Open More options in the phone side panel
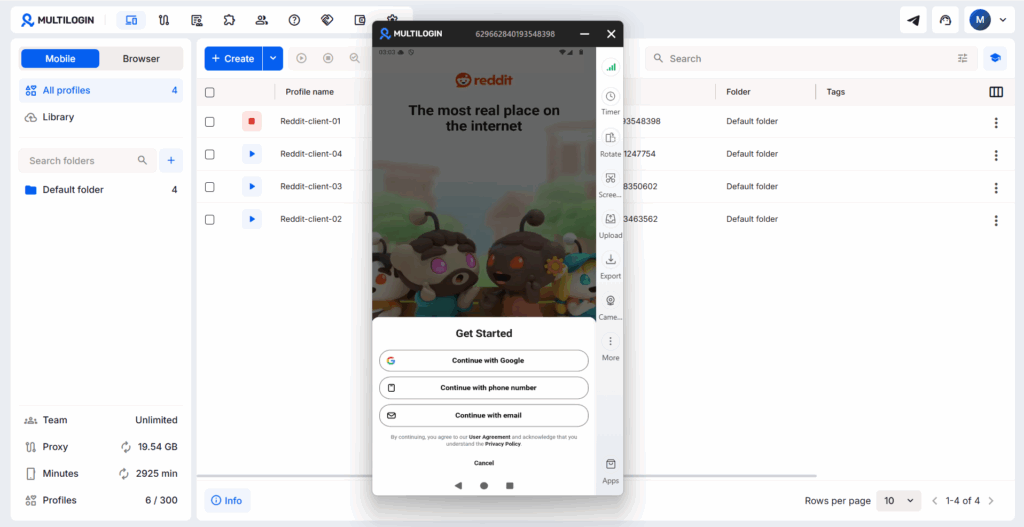1024x527 pixels. pyautogui.click(x=610, y=348)
